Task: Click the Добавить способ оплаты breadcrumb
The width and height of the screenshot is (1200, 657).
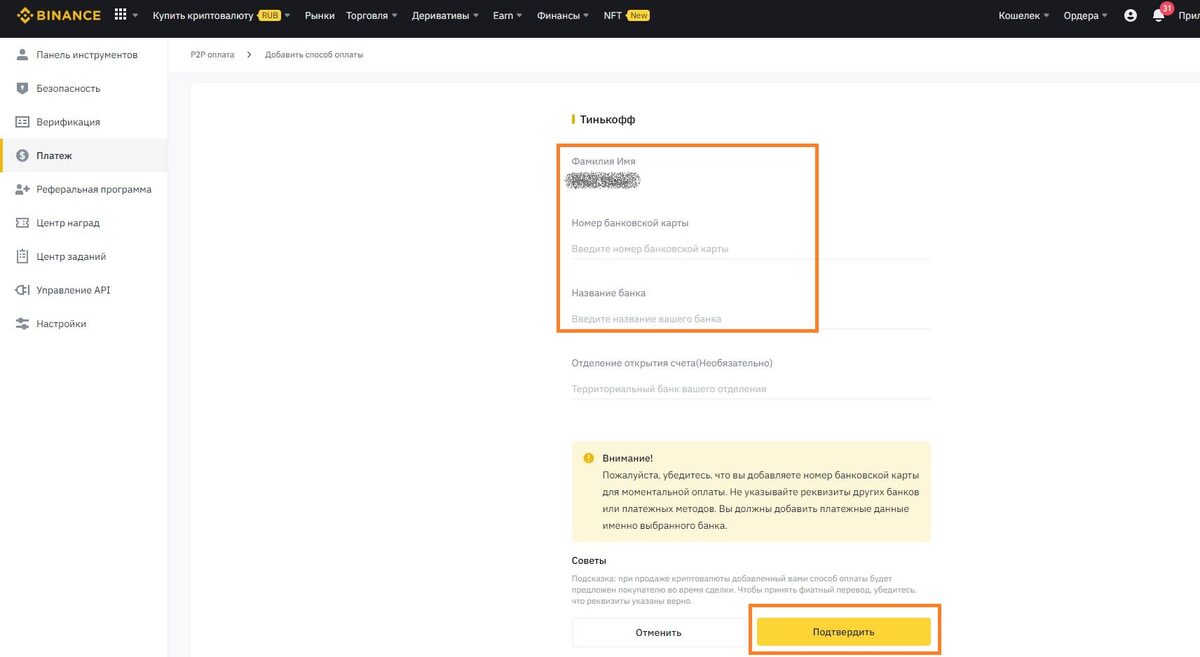Action: click(314, 55)
